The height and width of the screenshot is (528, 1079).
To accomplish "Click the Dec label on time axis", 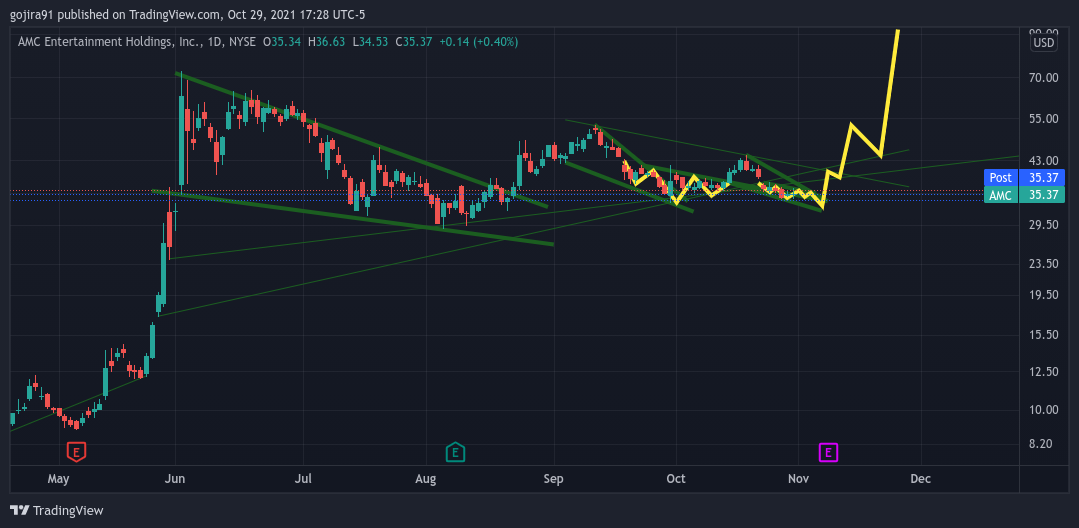I will click(921, 478).
